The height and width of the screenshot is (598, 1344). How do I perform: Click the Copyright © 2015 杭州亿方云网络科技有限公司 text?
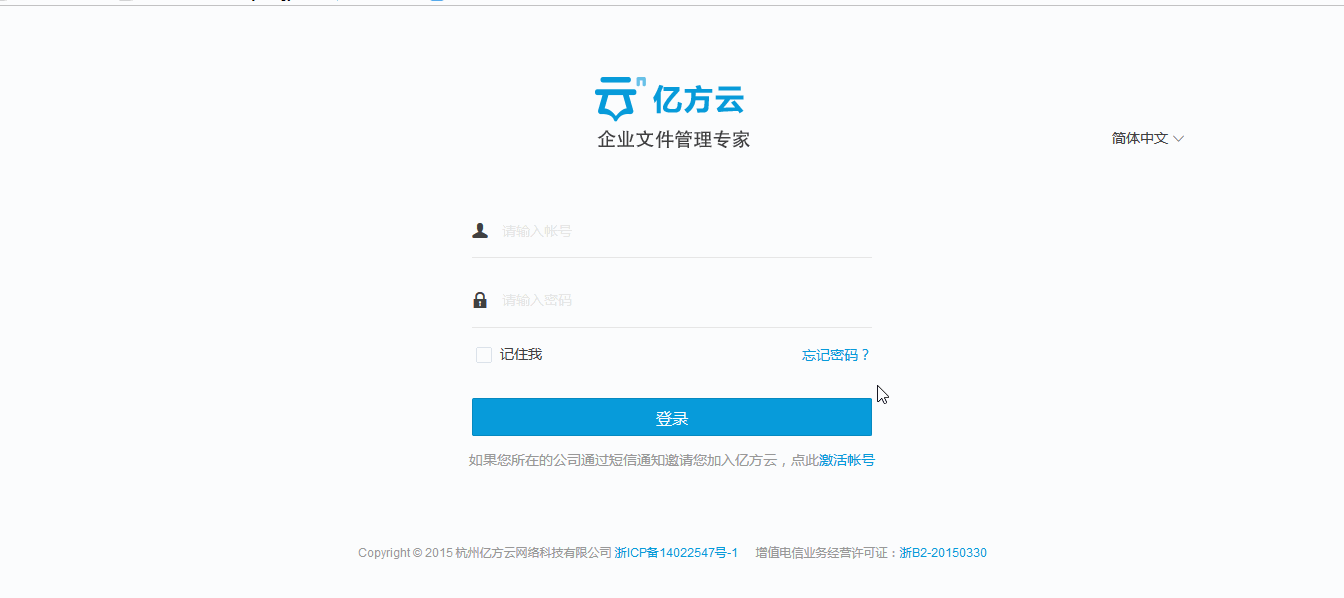[x=485, y=553]
